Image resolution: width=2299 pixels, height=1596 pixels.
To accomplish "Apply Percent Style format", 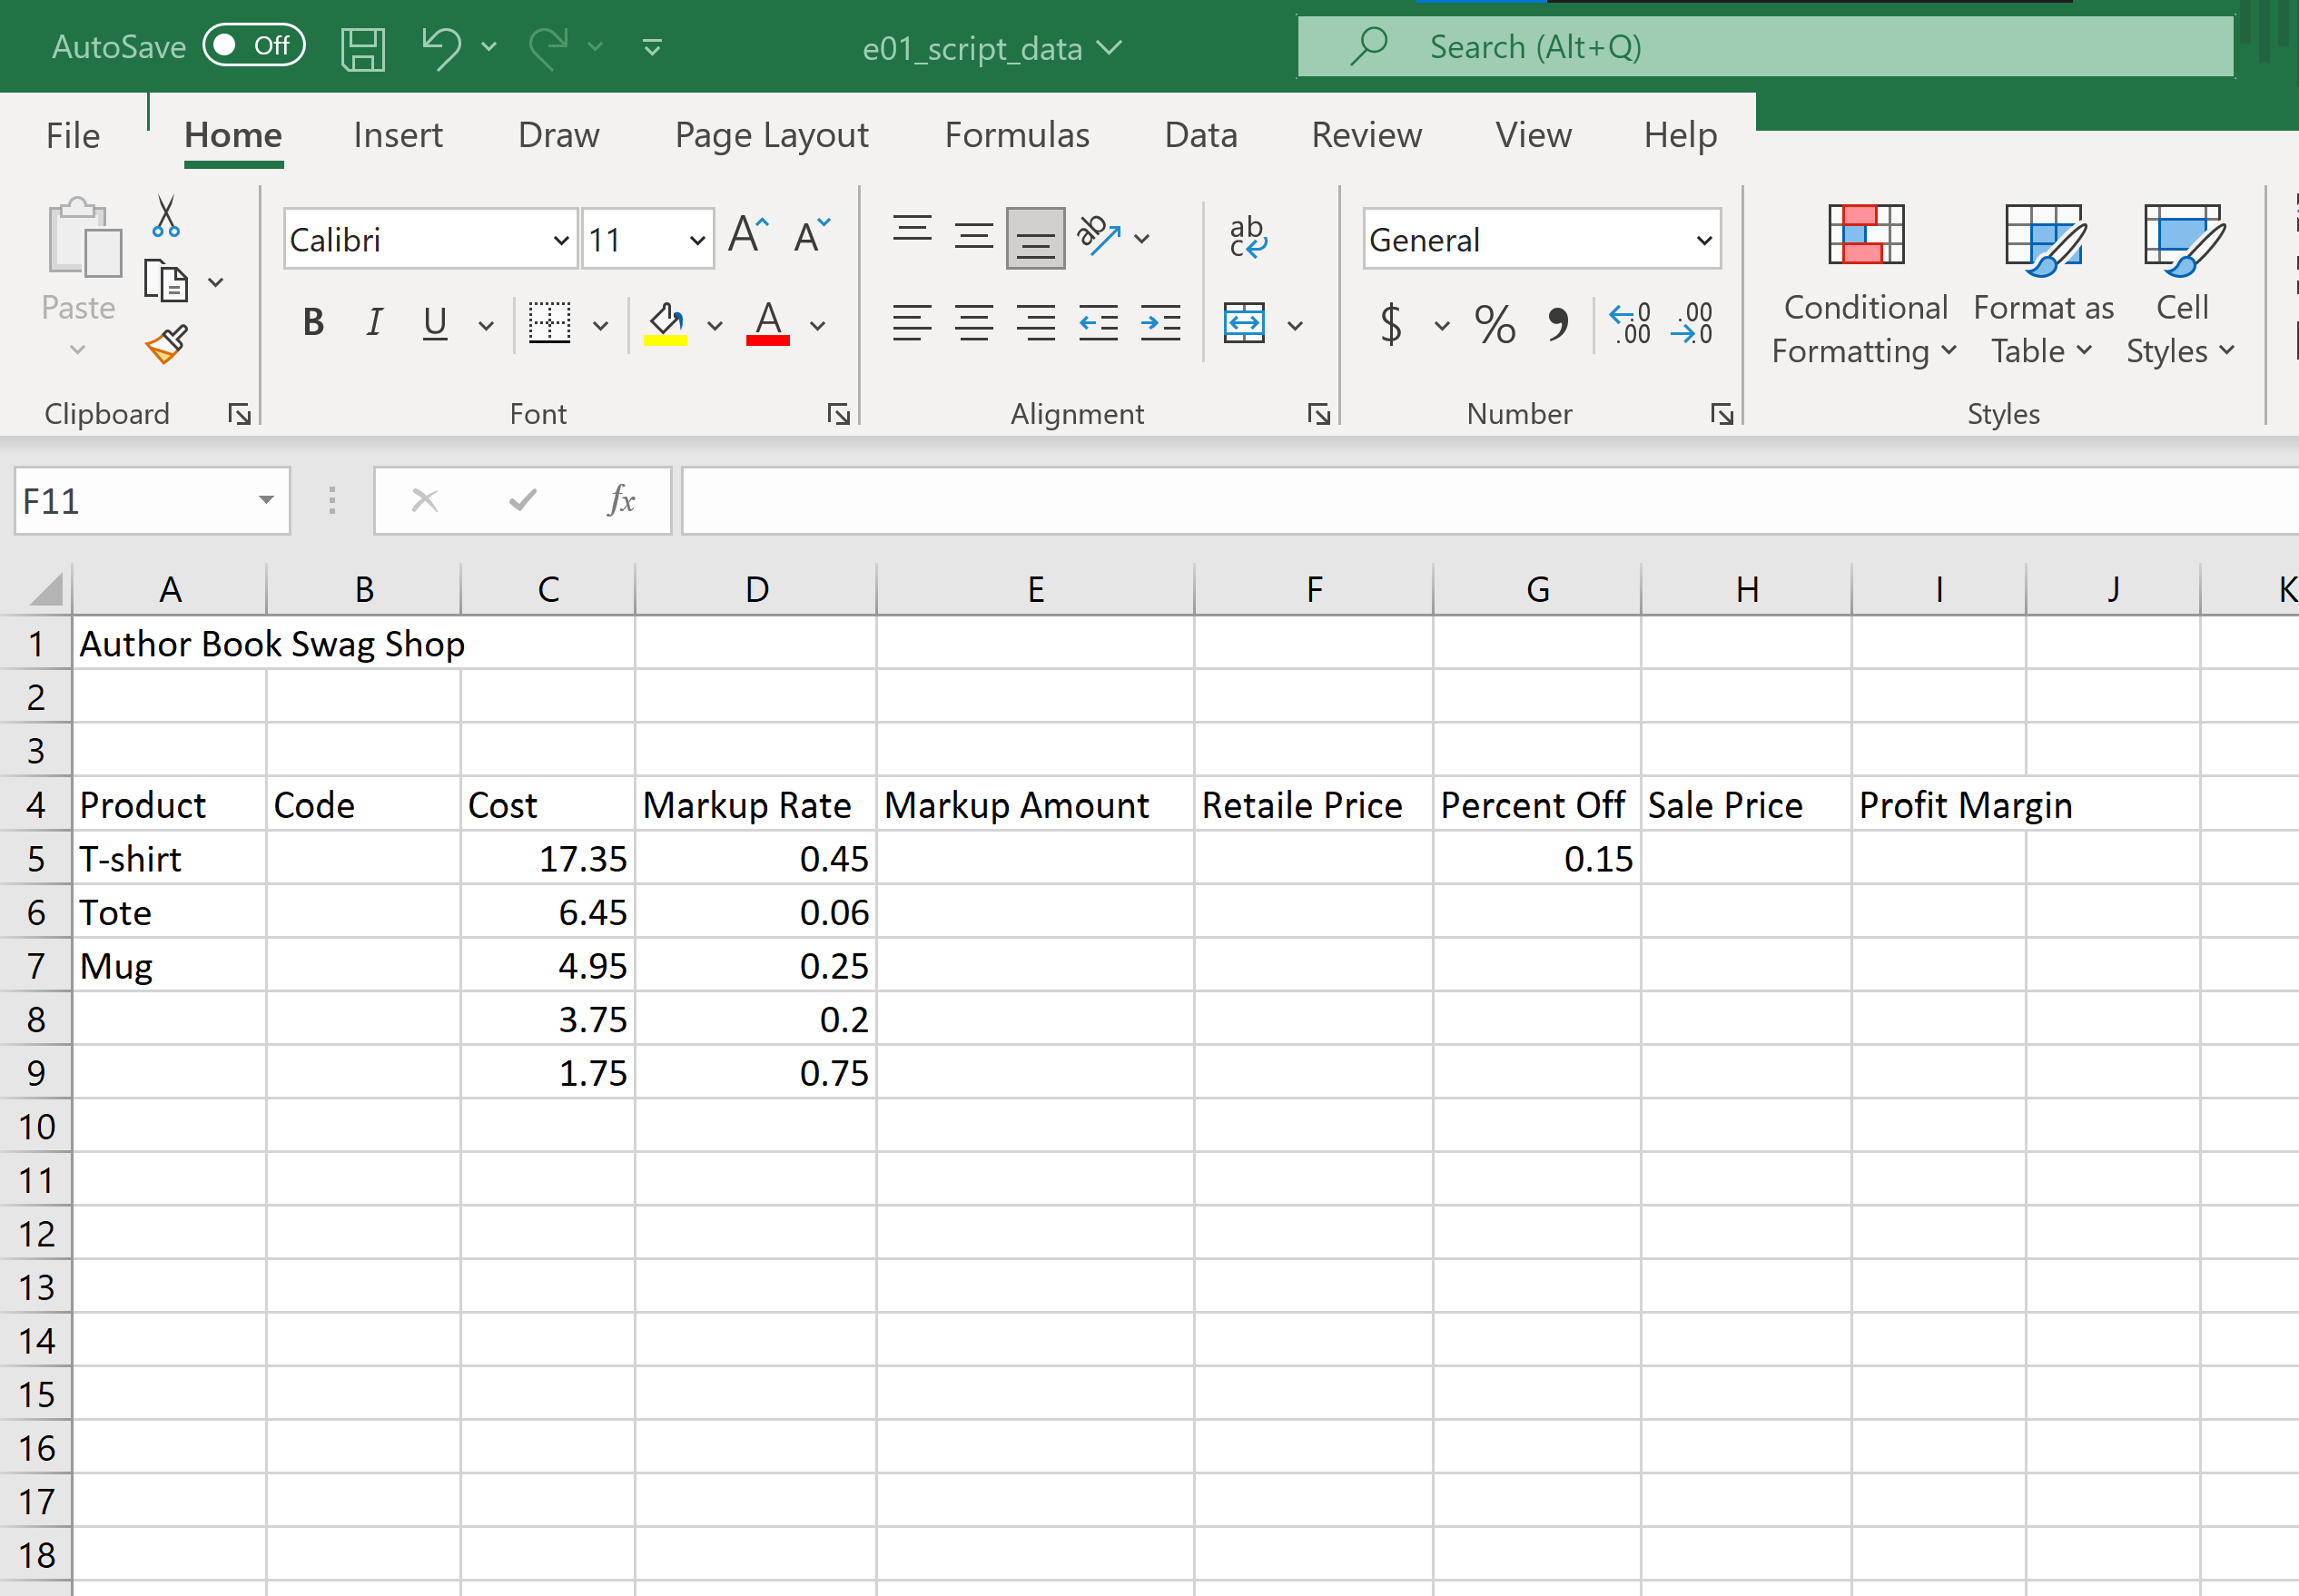I will [x=1495, y=324].
